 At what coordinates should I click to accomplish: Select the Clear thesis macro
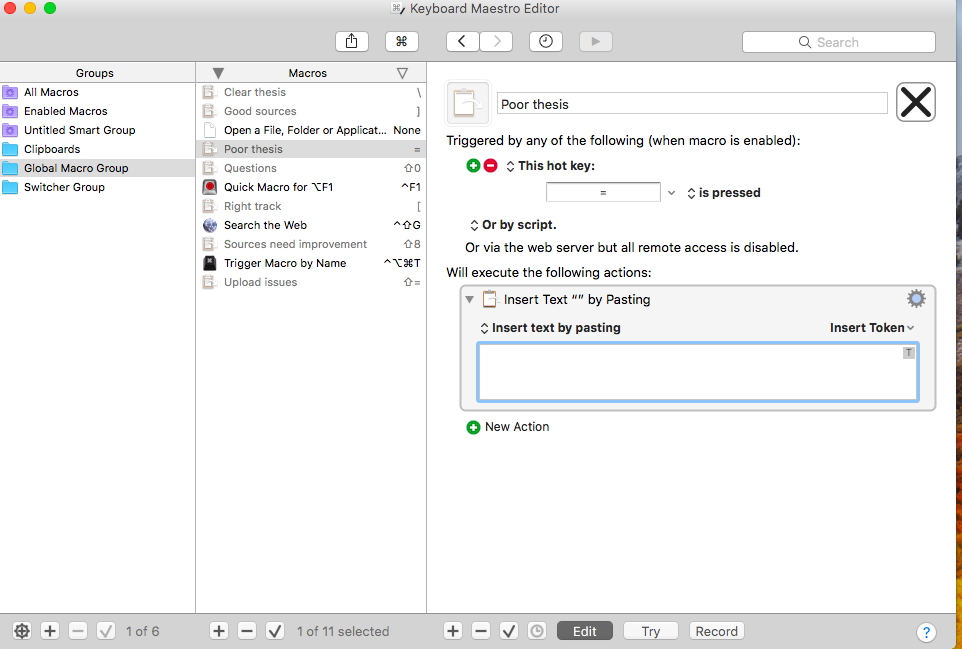click(x=311, y=92)
